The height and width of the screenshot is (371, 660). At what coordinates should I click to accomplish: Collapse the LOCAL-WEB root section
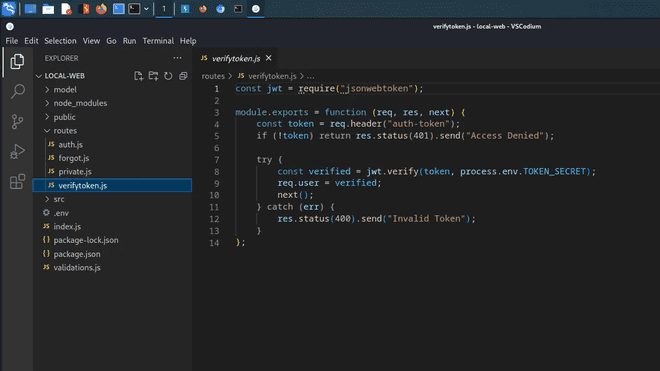pyautogui.click(x=64, y=76)
